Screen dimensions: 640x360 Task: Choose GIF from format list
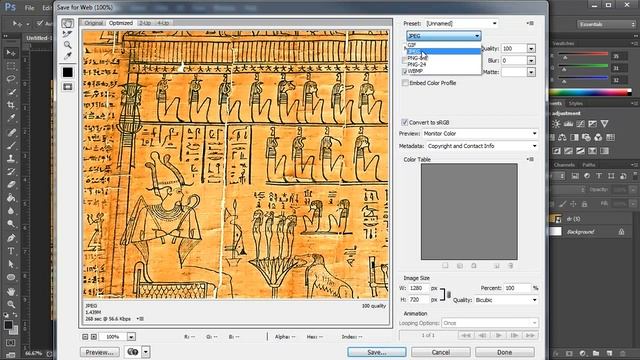coord(444,45)
